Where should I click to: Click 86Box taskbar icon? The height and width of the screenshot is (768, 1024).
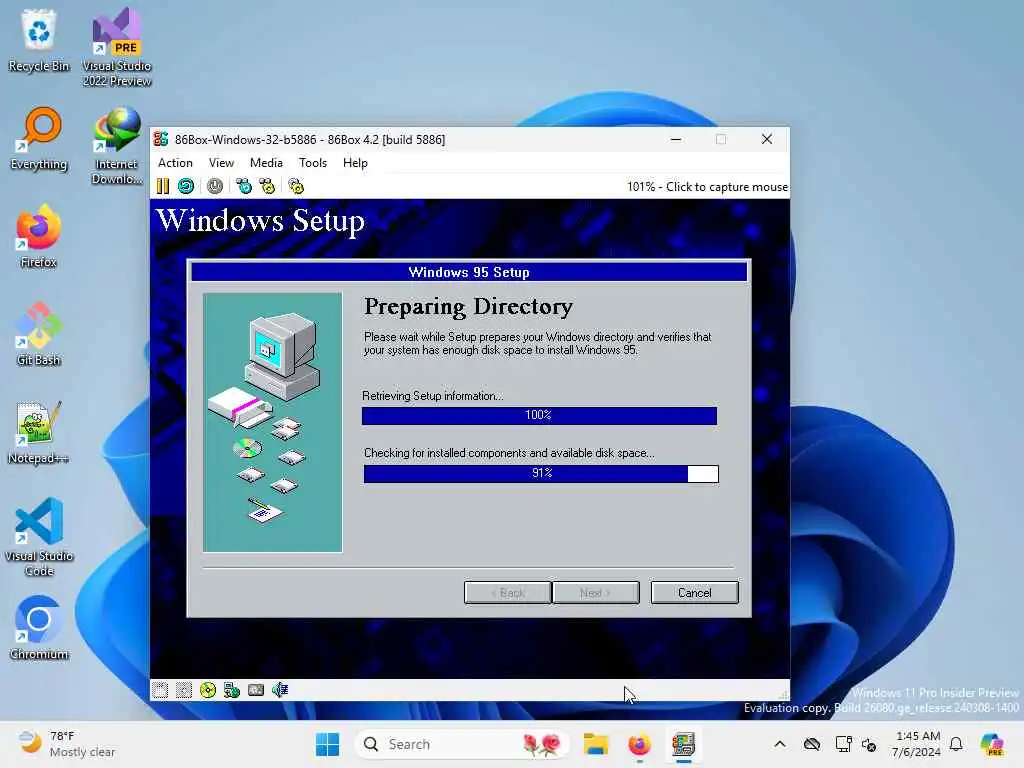[x=683, y=744]
